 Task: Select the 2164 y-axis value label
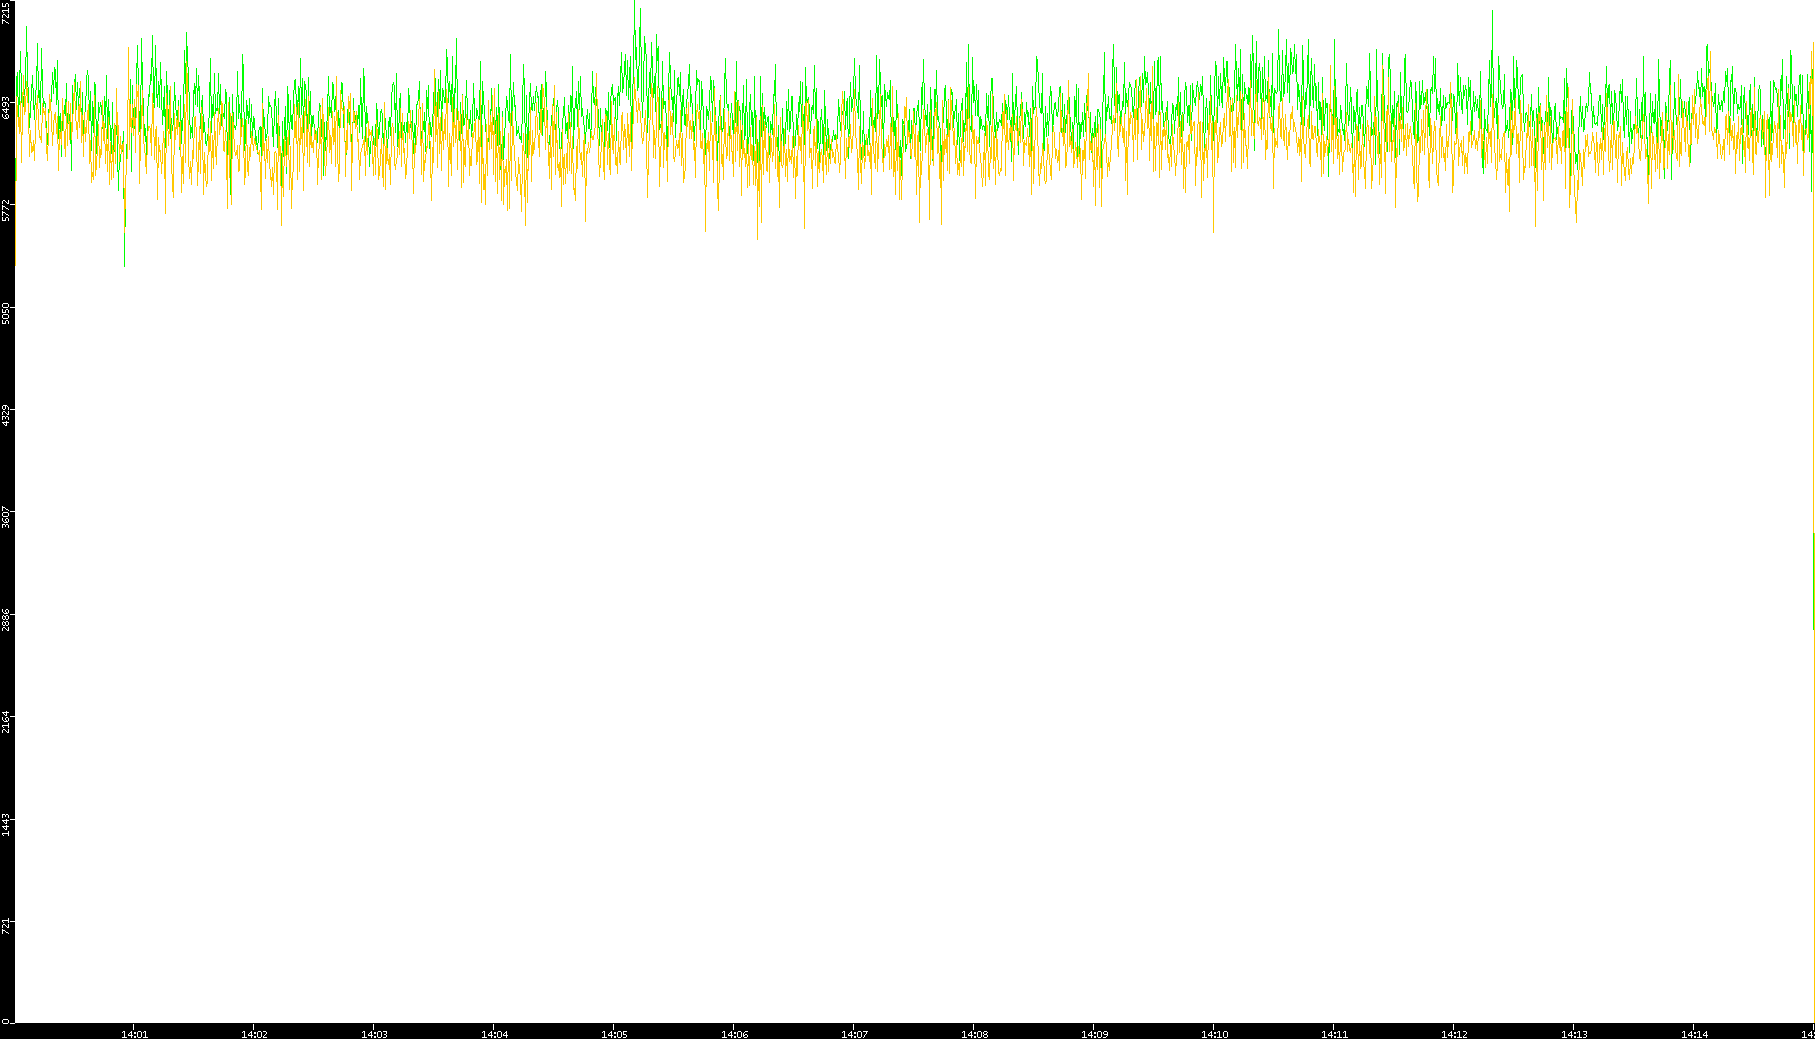click(6, 722)
